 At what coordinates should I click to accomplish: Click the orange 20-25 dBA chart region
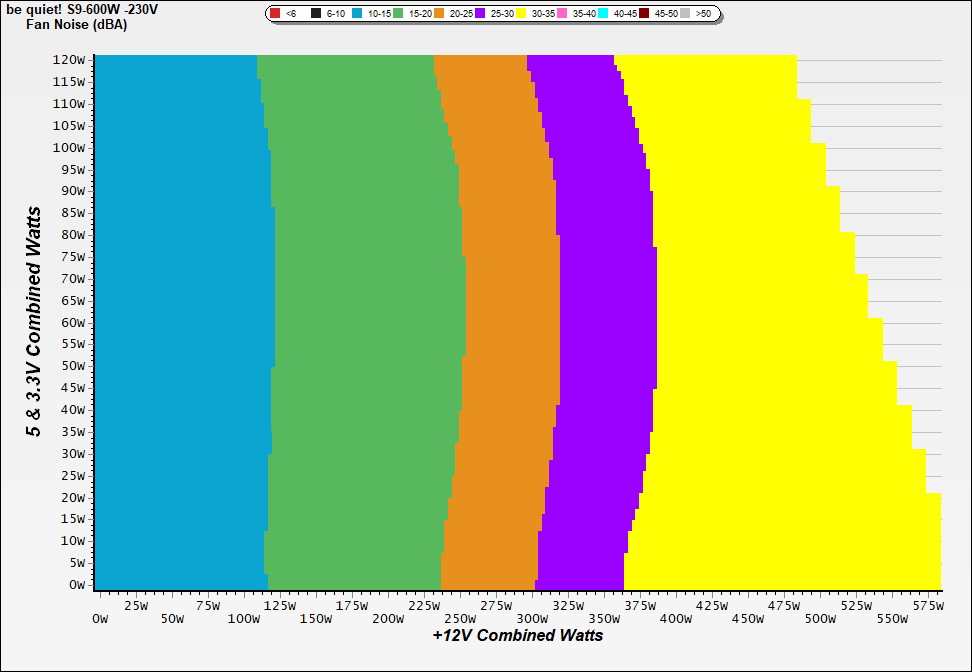point(510,320)
